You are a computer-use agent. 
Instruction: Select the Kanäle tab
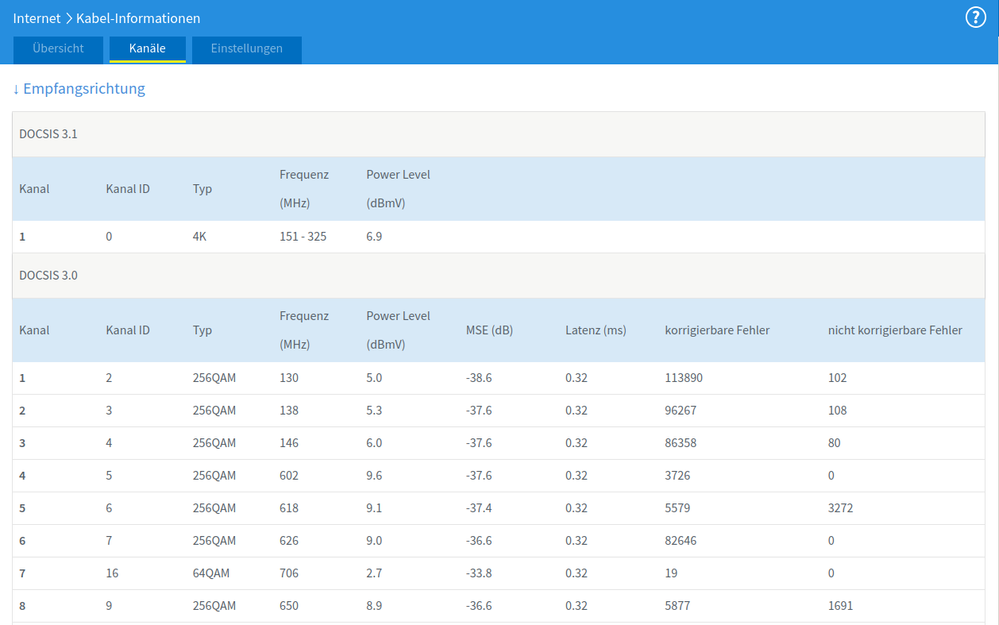pyautogui.click(x=147, y=49)
